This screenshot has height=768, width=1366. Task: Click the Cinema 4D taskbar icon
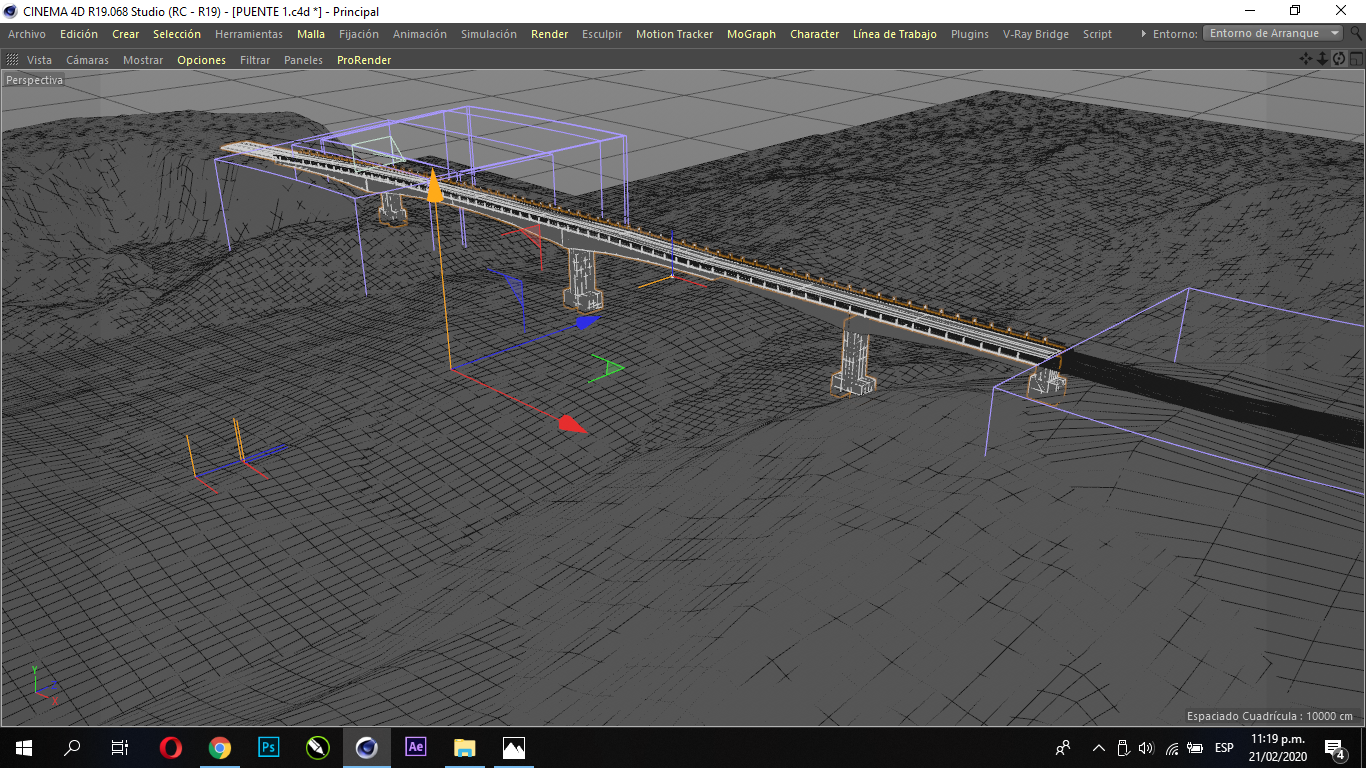tap(366, 747)
